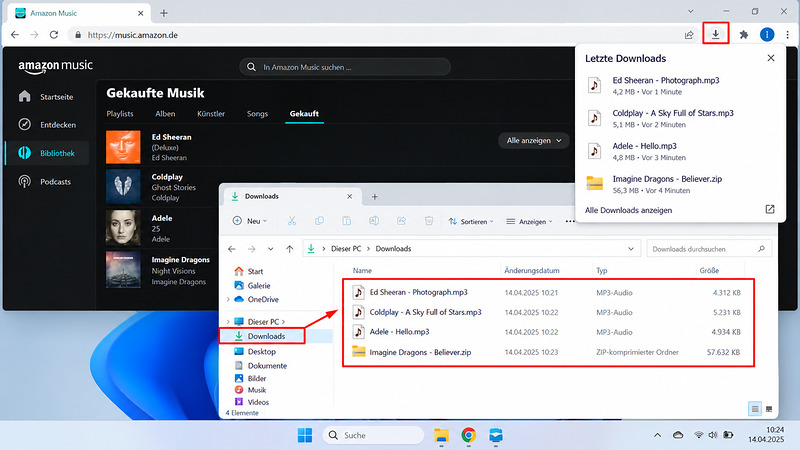Select the Gekauft tab

click(304, 114)
